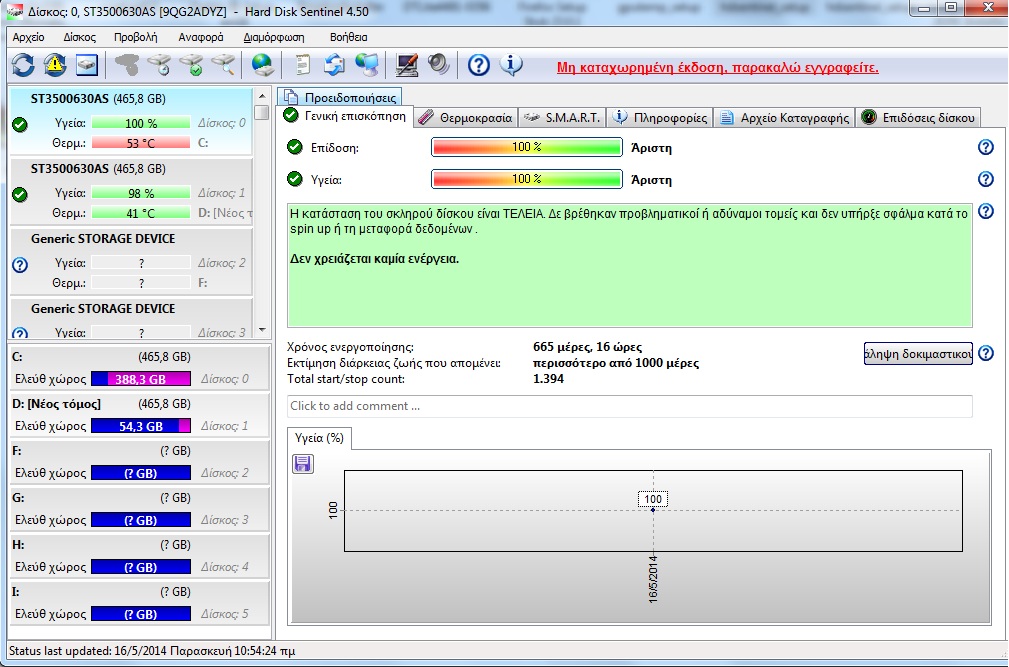Select the Υγεία (%) graph tab
Viewport: 1009px width, 667px height.
319,438
